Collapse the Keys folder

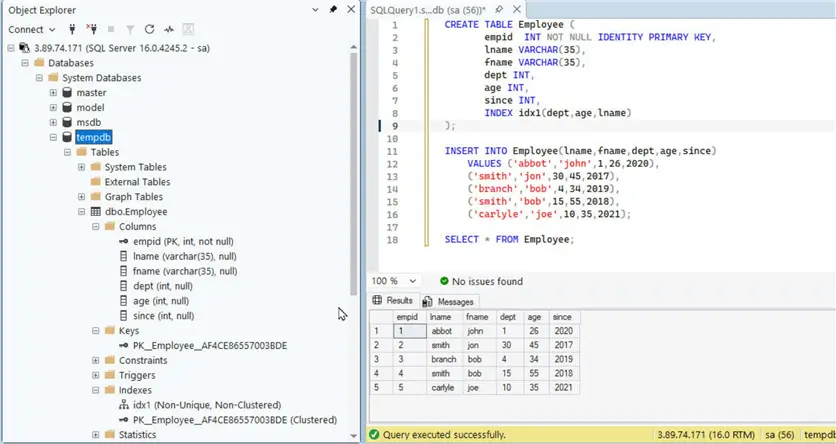coord(95,330)
